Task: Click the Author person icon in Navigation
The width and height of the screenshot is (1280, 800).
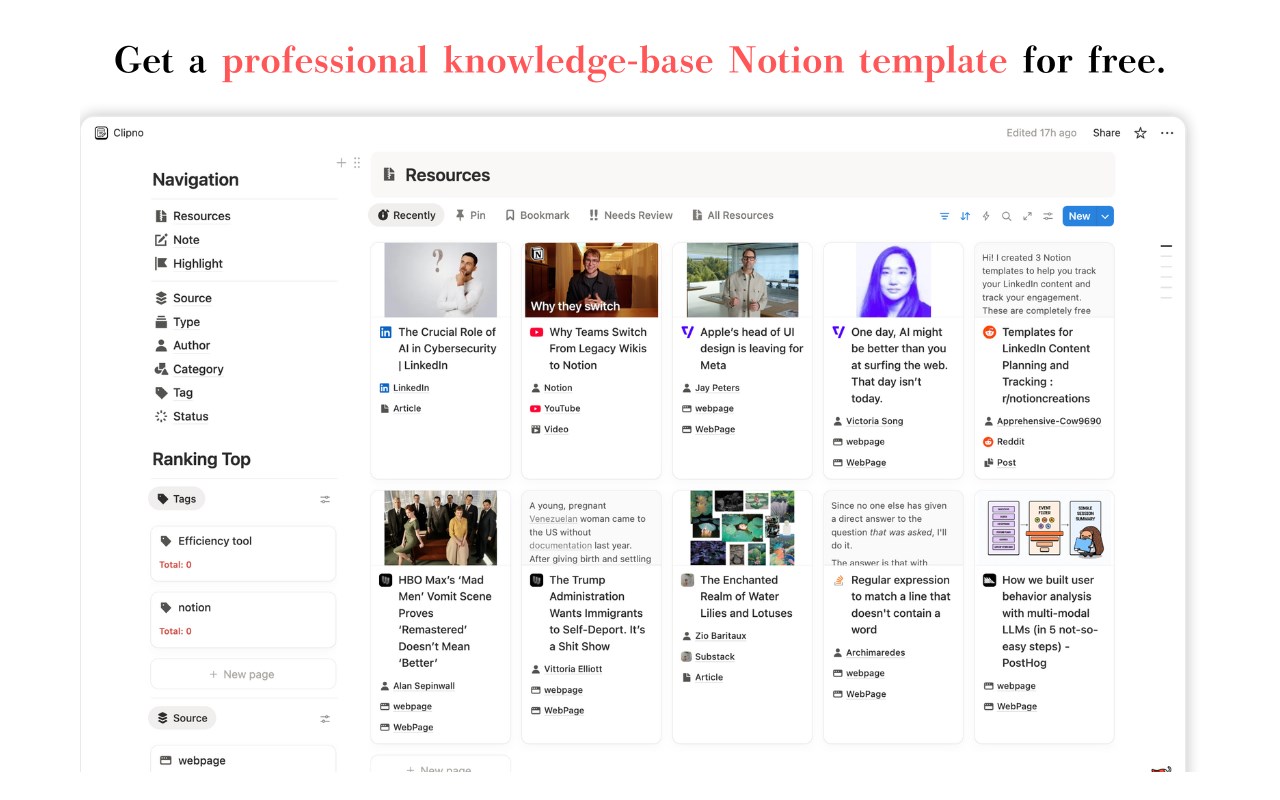Action: (161, 345)
